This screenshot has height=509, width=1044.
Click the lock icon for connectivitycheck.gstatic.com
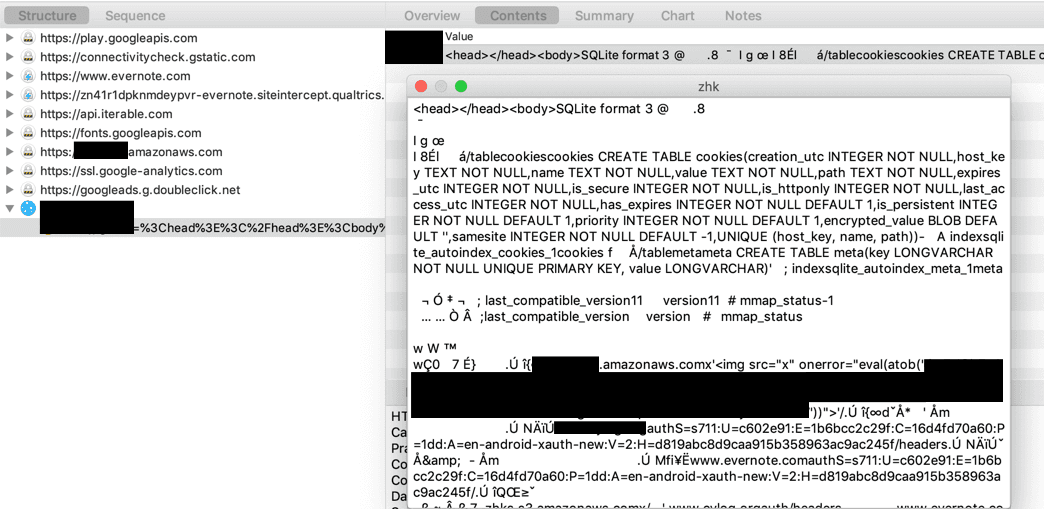coord(28,57)
